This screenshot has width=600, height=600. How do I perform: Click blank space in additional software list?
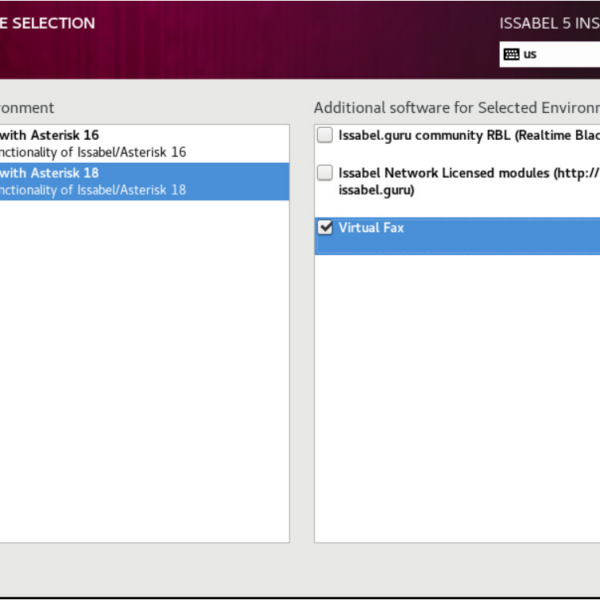click(455, 400)
